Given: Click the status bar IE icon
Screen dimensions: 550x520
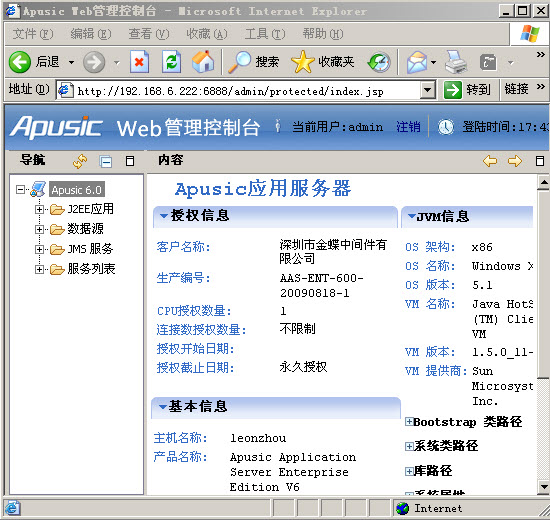Looking at the screenshot, I should (x=13, y=508).
